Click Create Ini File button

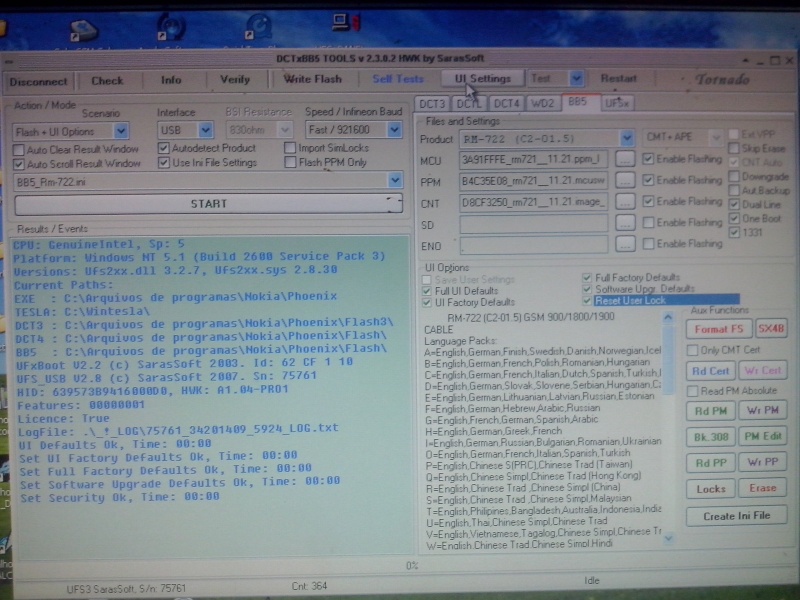737,516
